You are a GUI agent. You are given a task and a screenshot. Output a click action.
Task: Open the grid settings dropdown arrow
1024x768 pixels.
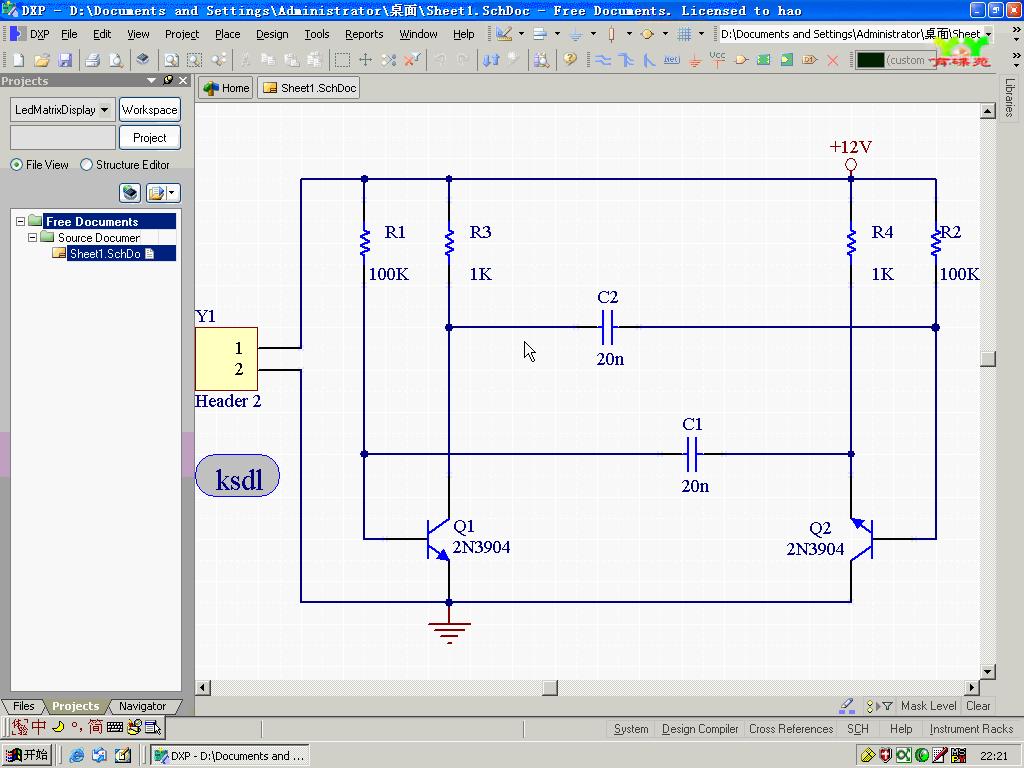(701, 34)
